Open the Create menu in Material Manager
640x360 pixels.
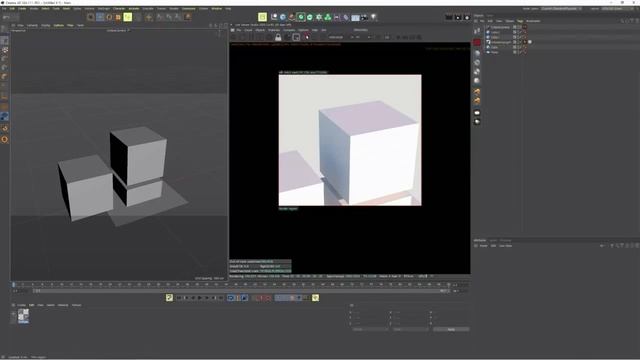[21, 305]
